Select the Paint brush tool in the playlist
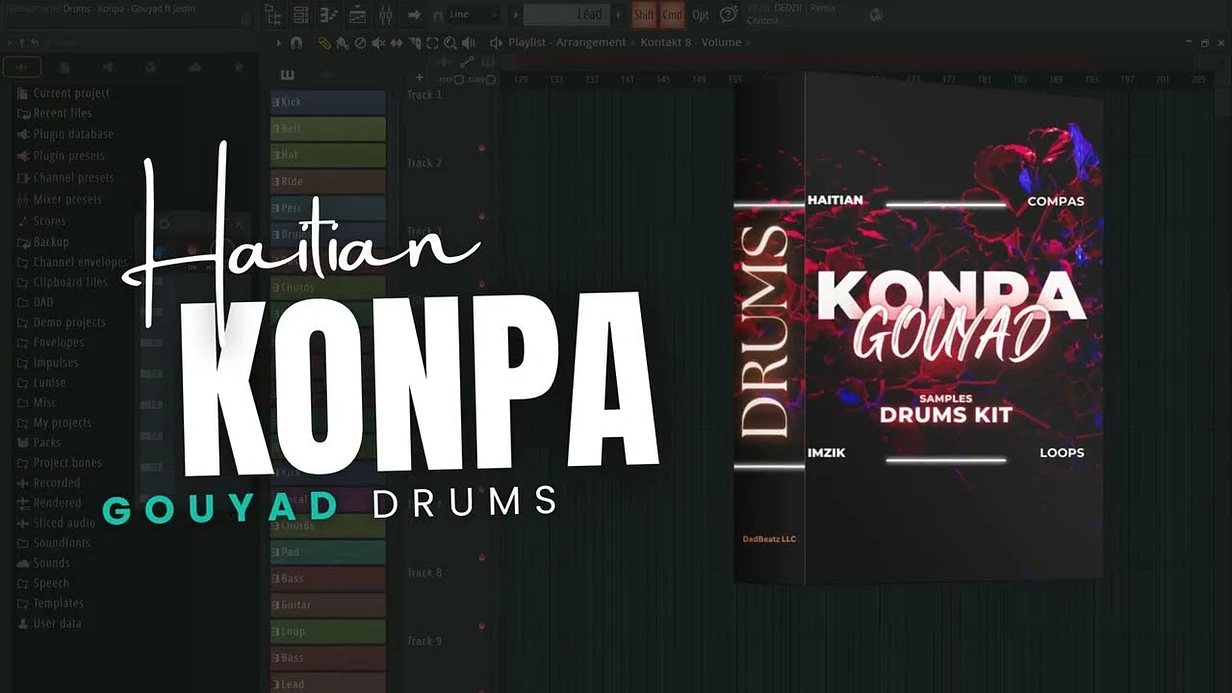 (342, 43)
